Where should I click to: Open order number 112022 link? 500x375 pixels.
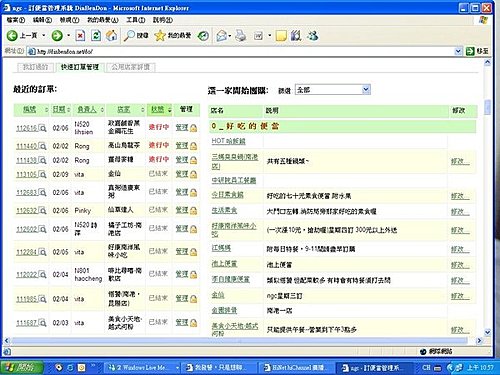pyautogui.click(x=27, y=275)
